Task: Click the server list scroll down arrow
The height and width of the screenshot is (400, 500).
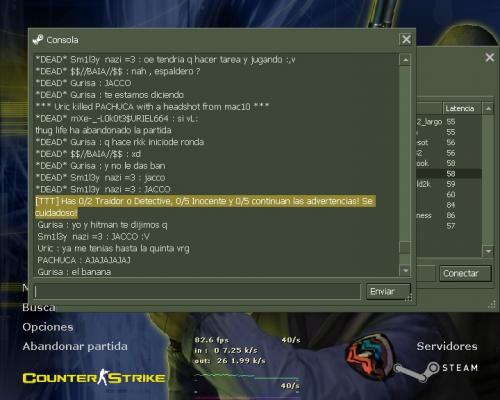Action: [488, 251]
